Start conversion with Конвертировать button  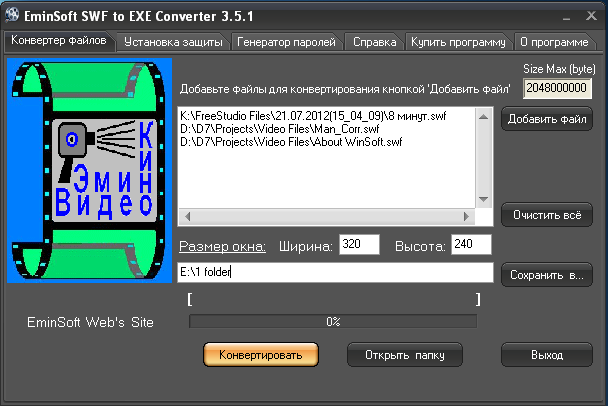[261, 354]
